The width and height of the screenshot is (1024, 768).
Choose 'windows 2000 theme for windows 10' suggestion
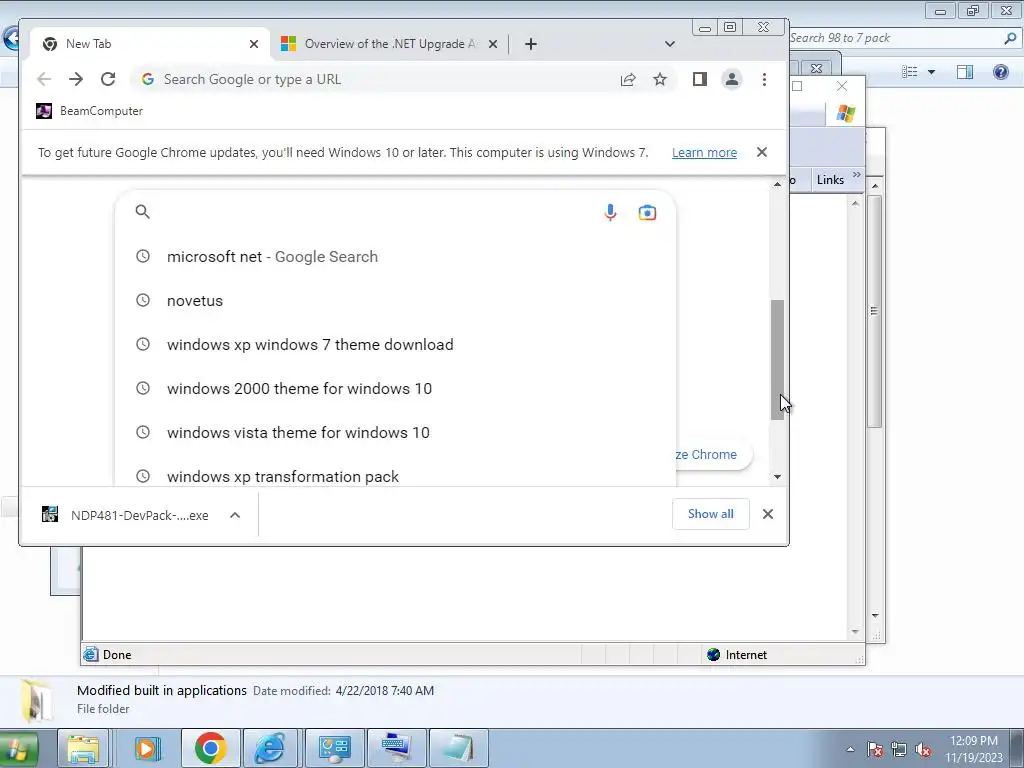coord(395,389)
